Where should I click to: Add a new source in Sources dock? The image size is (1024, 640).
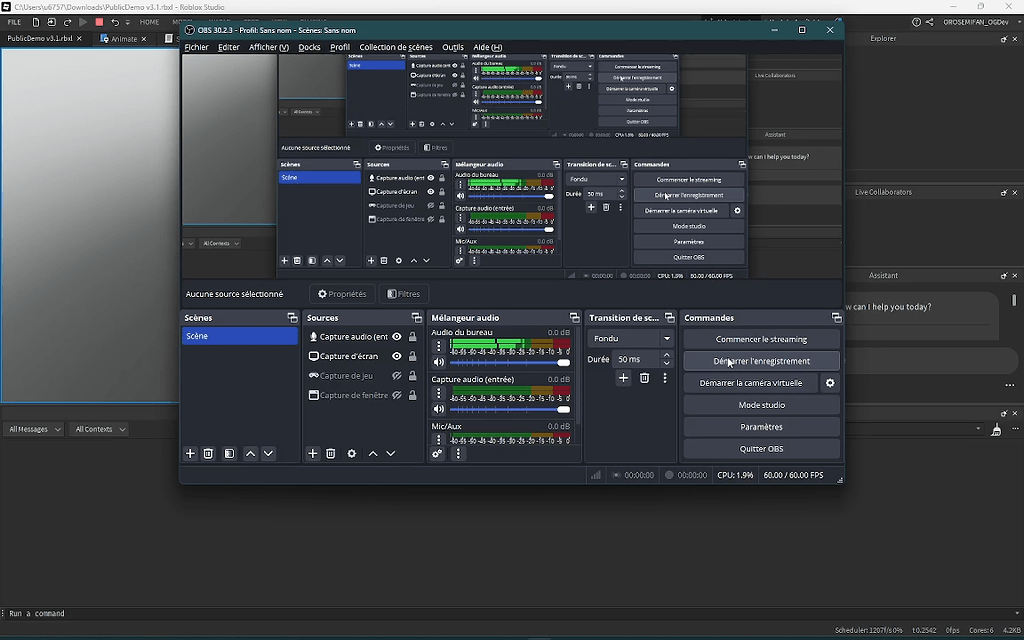click(313, 453)
